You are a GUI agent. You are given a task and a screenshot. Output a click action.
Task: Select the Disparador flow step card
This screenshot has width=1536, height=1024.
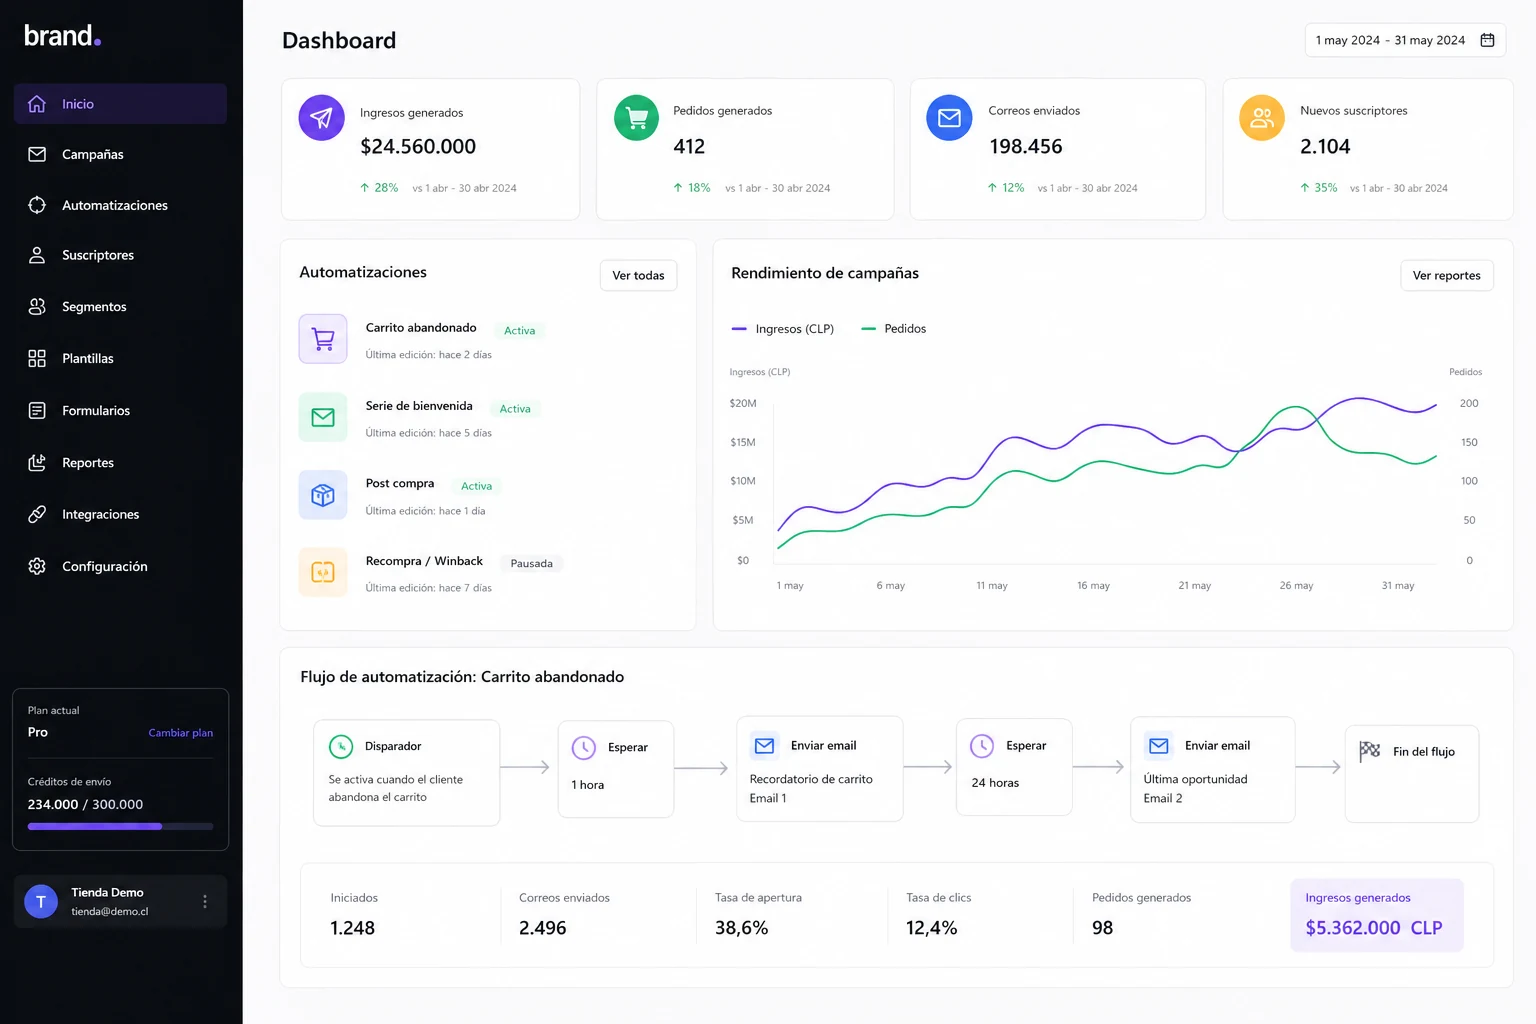pyautogui.click(x=406, y=772)
